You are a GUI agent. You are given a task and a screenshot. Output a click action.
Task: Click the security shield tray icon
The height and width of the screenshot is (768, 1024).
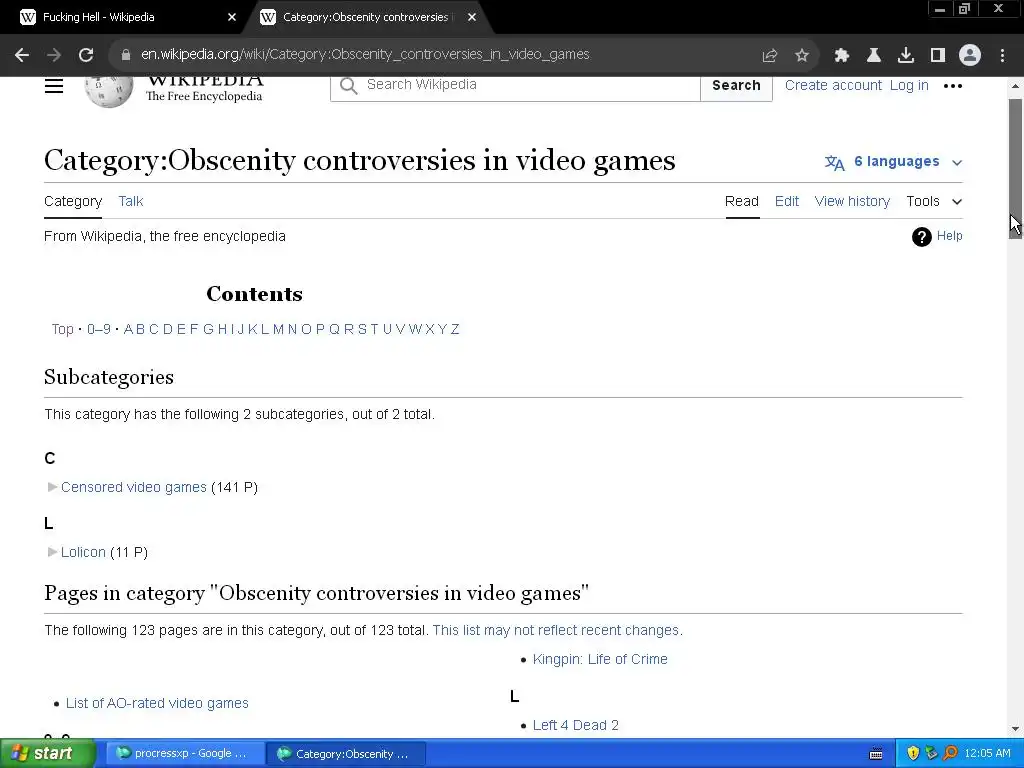point(913,754)
